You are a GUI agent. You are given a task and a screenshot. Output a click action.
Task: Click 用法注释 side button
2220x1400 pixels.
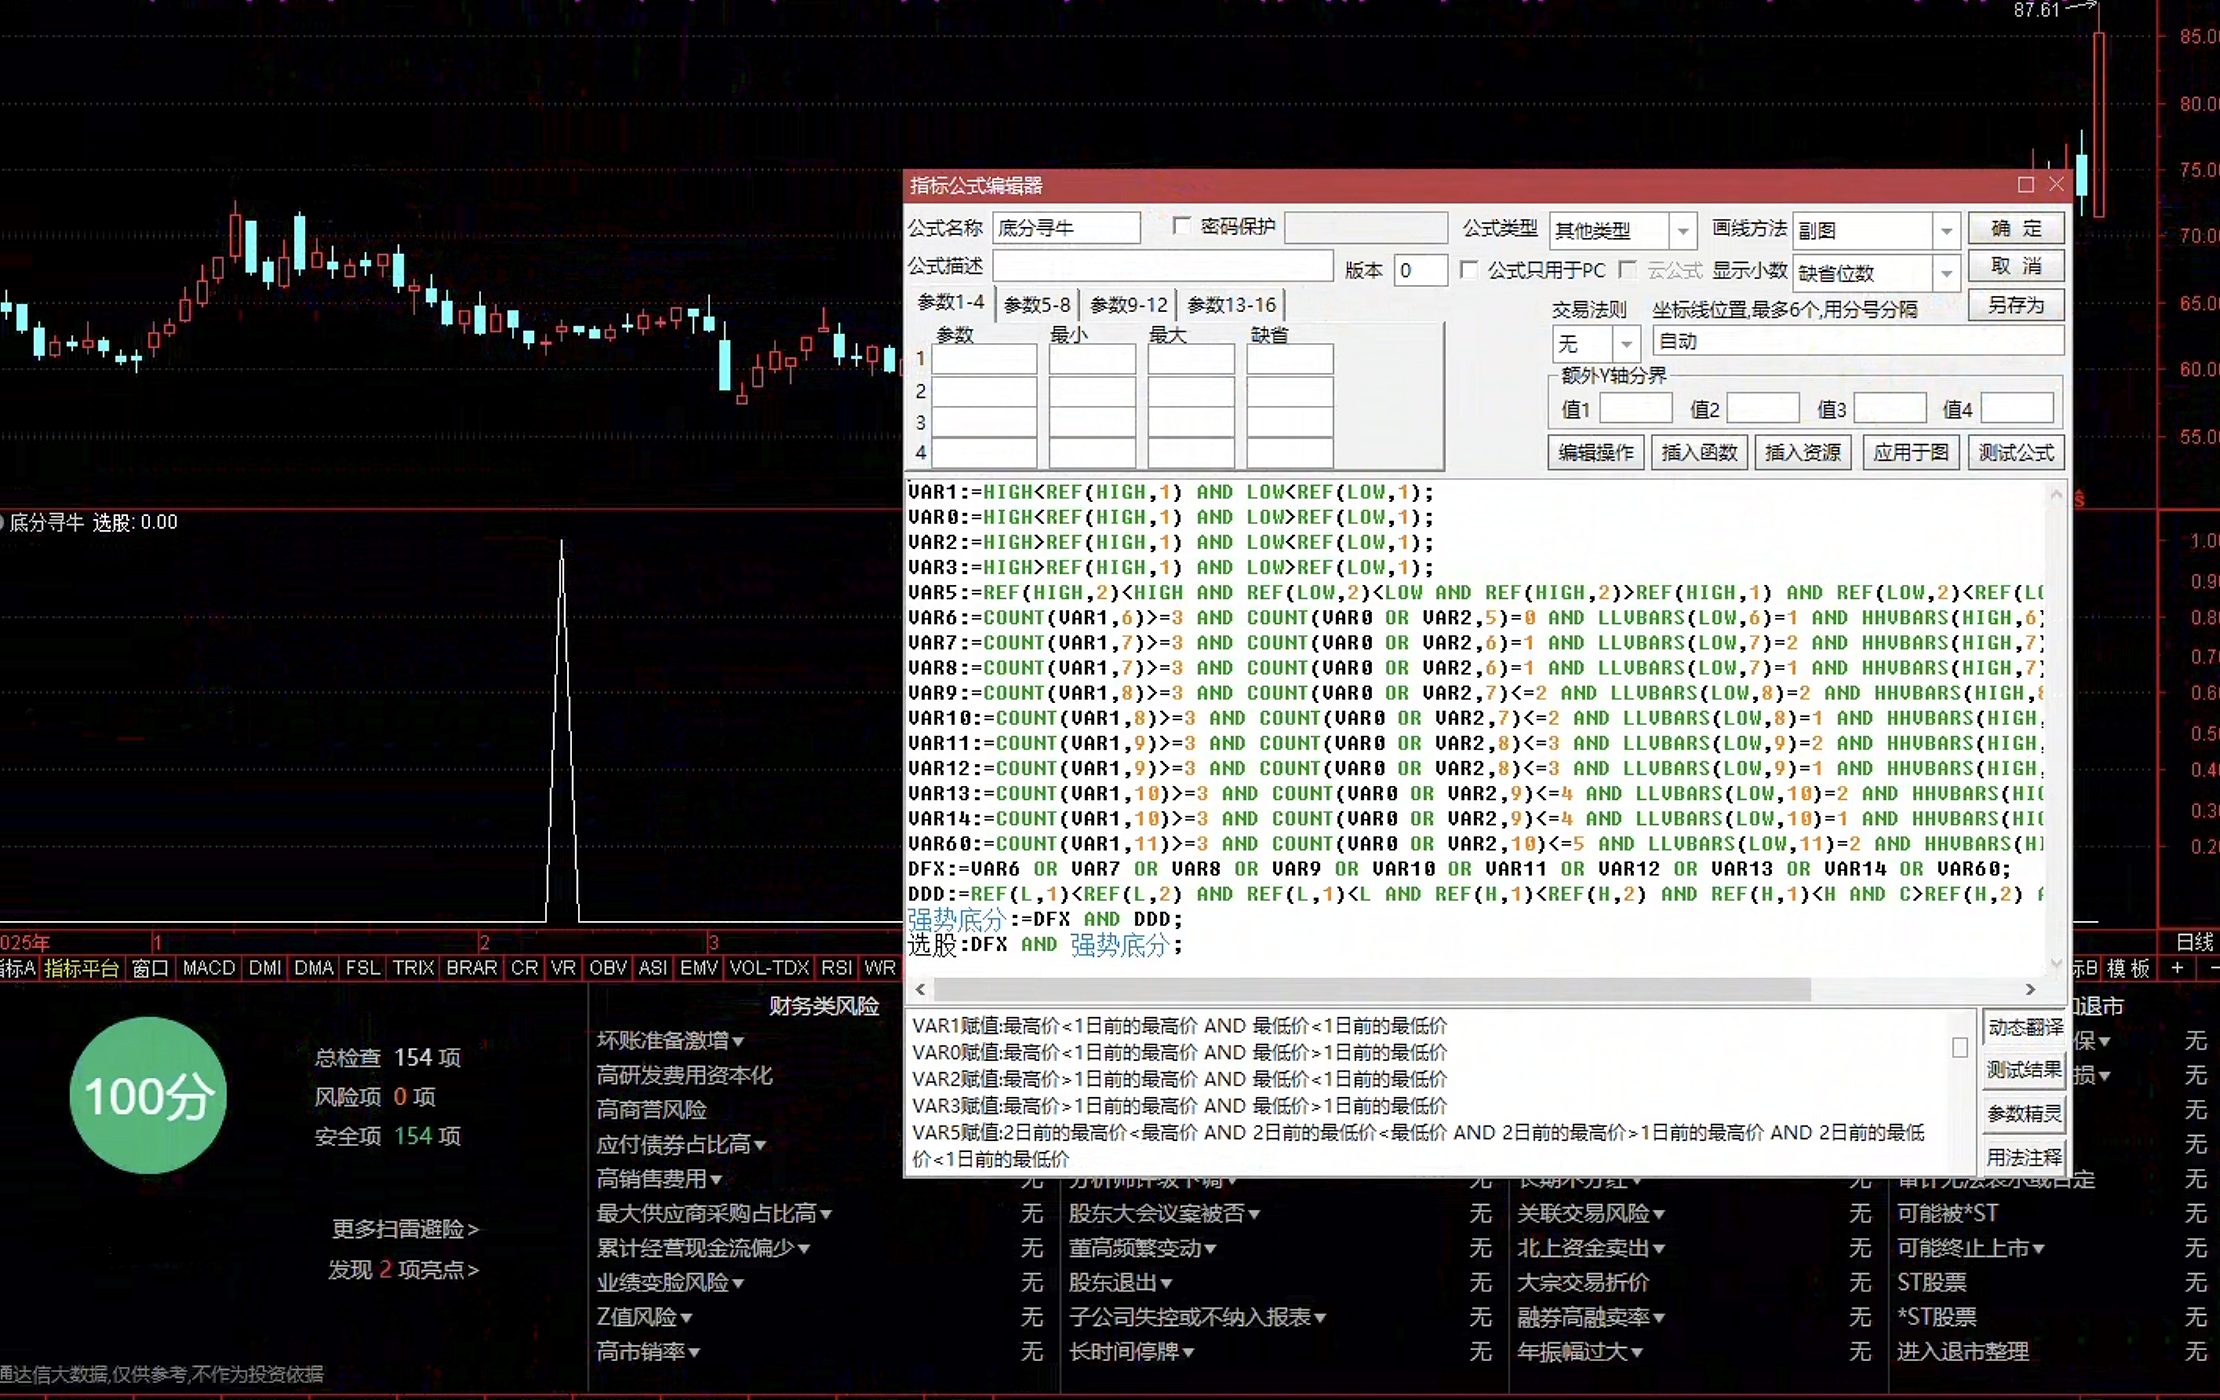[x=2025, y=1157]
